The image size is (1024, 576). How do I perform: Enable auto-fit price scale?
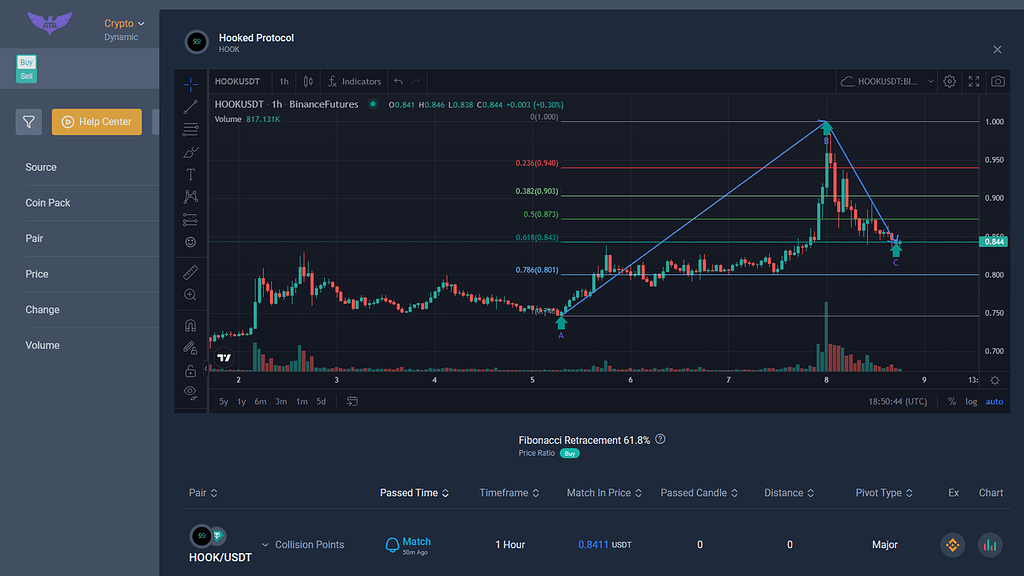point(994,401)
